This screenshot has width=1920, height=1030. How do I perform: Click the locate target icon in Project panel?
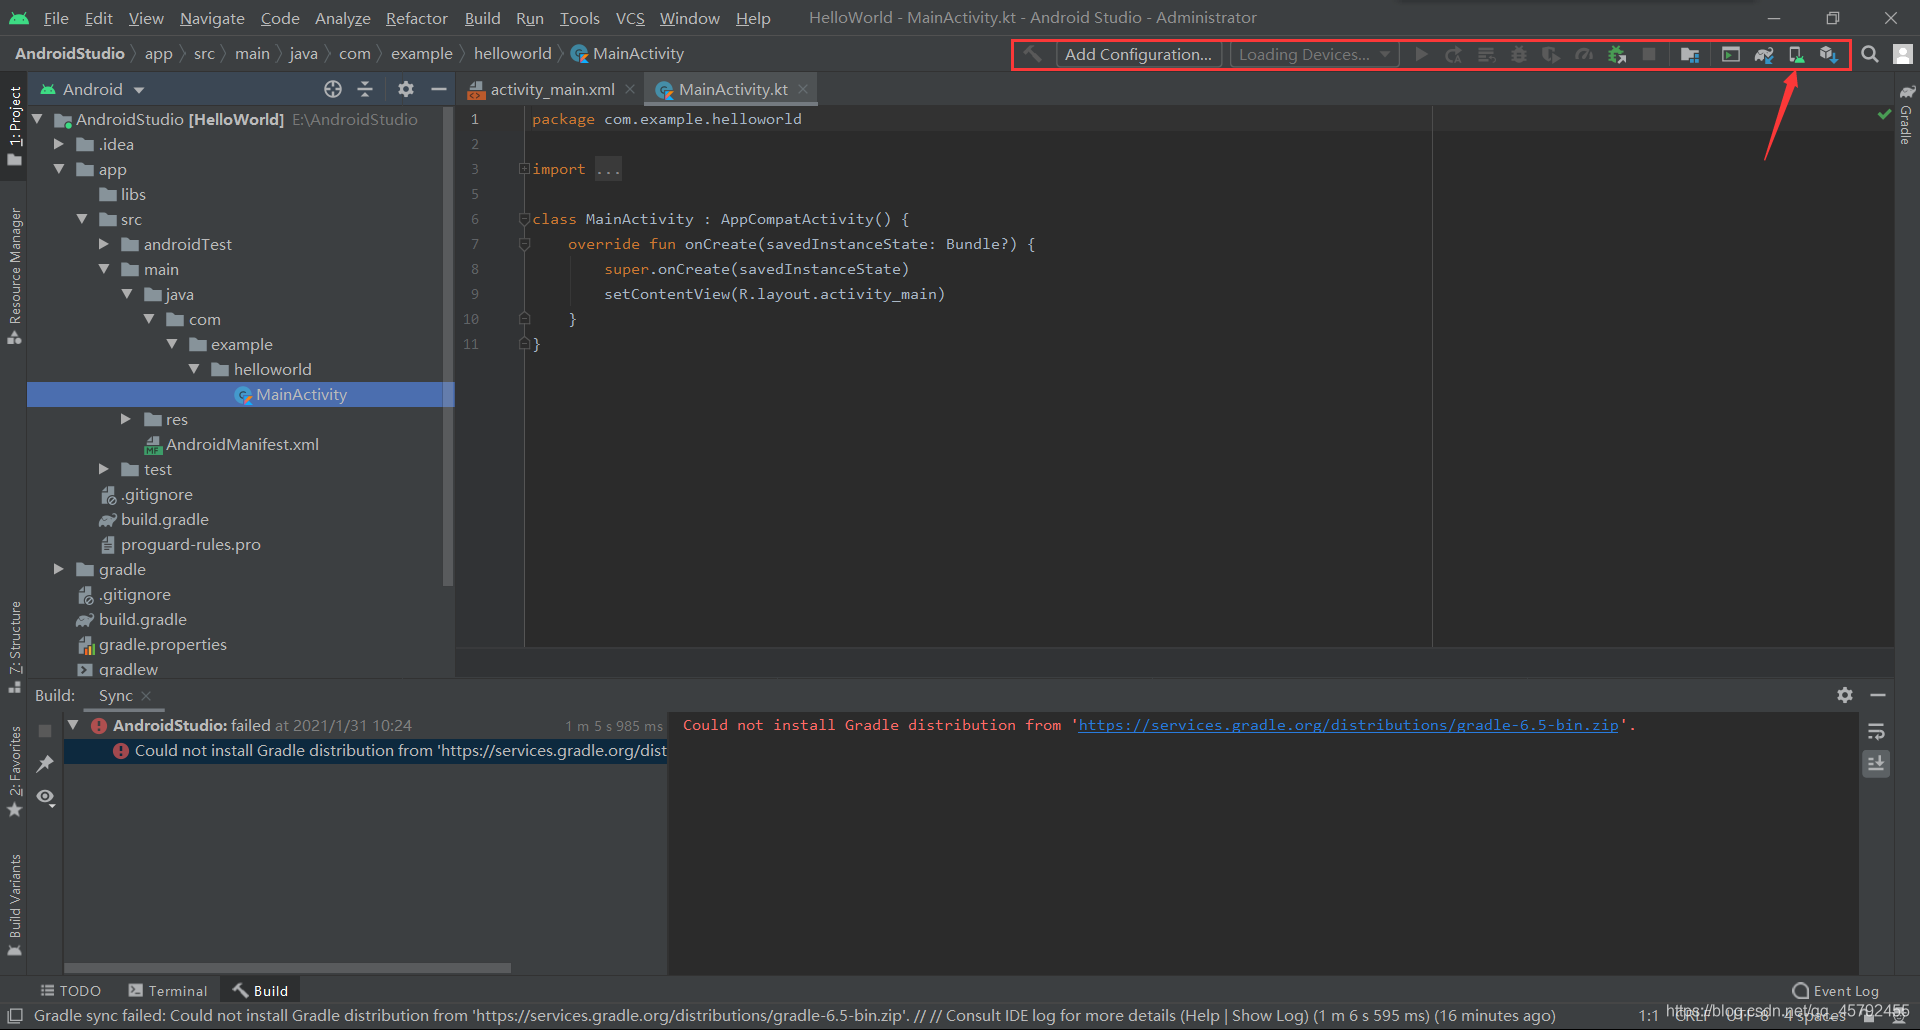pos(333,89)
